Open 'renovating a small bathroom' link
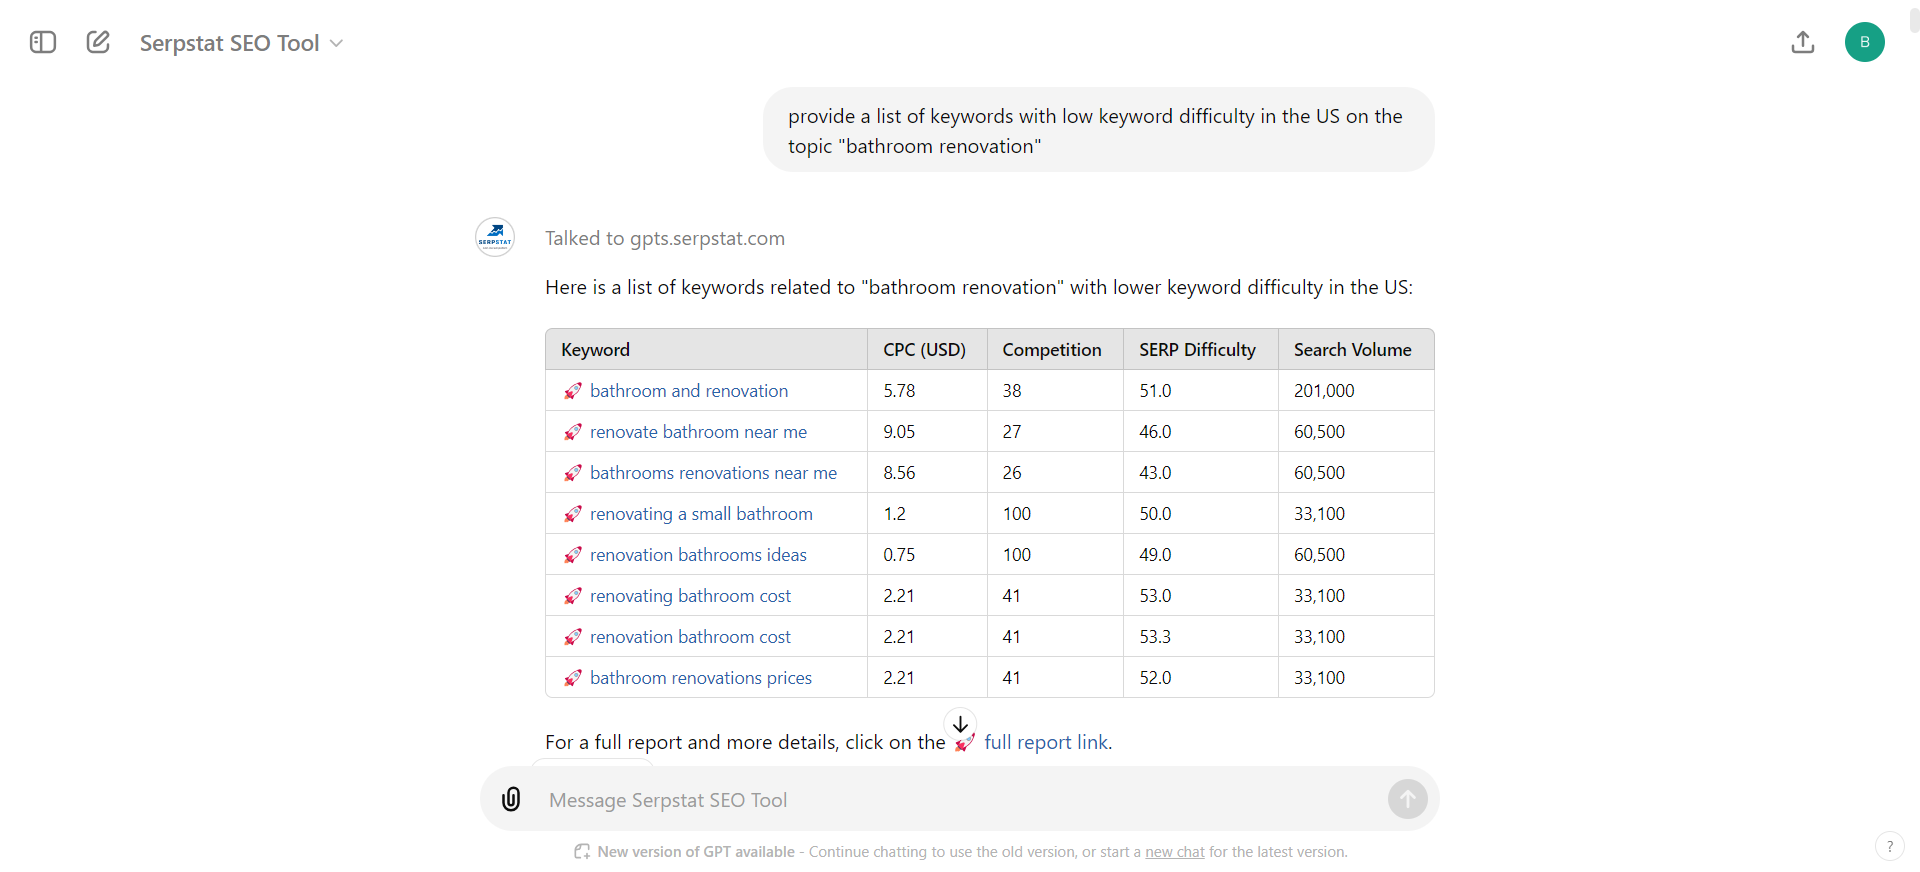Image resolution: width=1920 pixels, height=872 pixels. coord(701,514)
